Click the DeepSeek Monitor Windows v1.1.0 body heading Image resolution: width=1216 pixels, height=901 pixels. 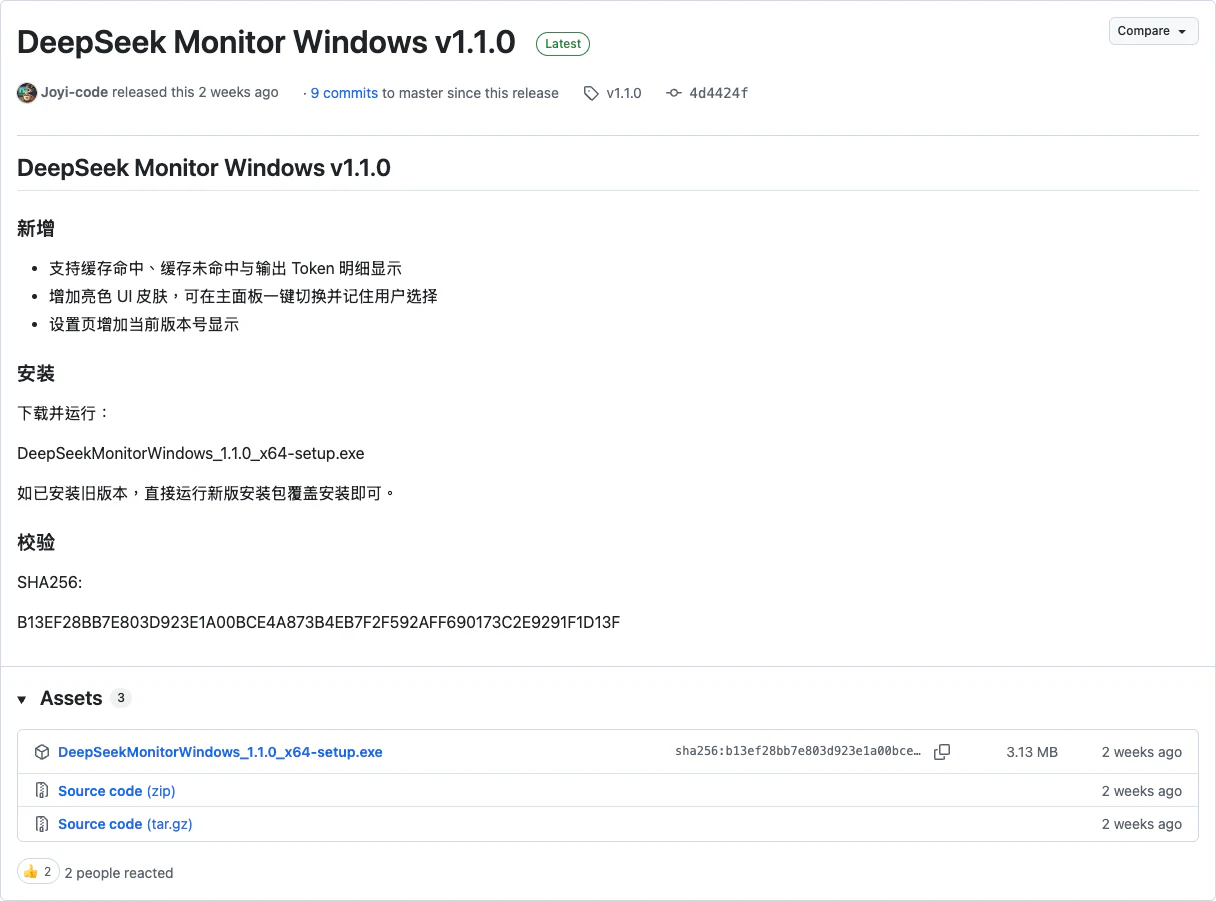tap(204, 168)
